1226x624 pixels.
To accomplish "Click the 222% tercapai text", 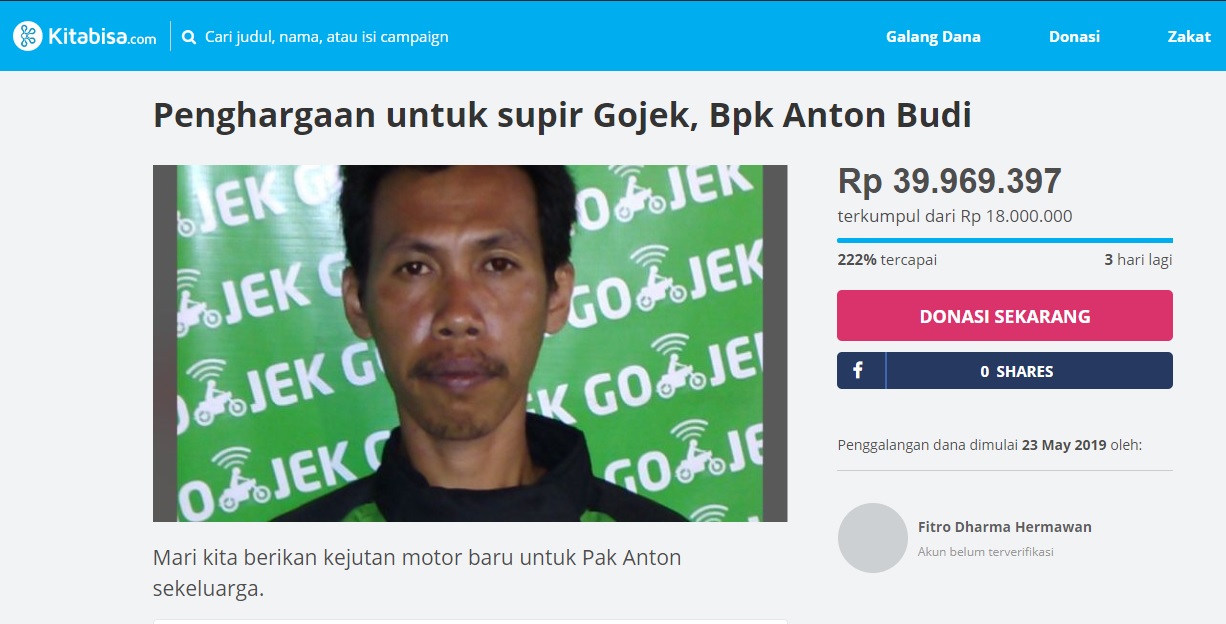I will click(887, 260).
